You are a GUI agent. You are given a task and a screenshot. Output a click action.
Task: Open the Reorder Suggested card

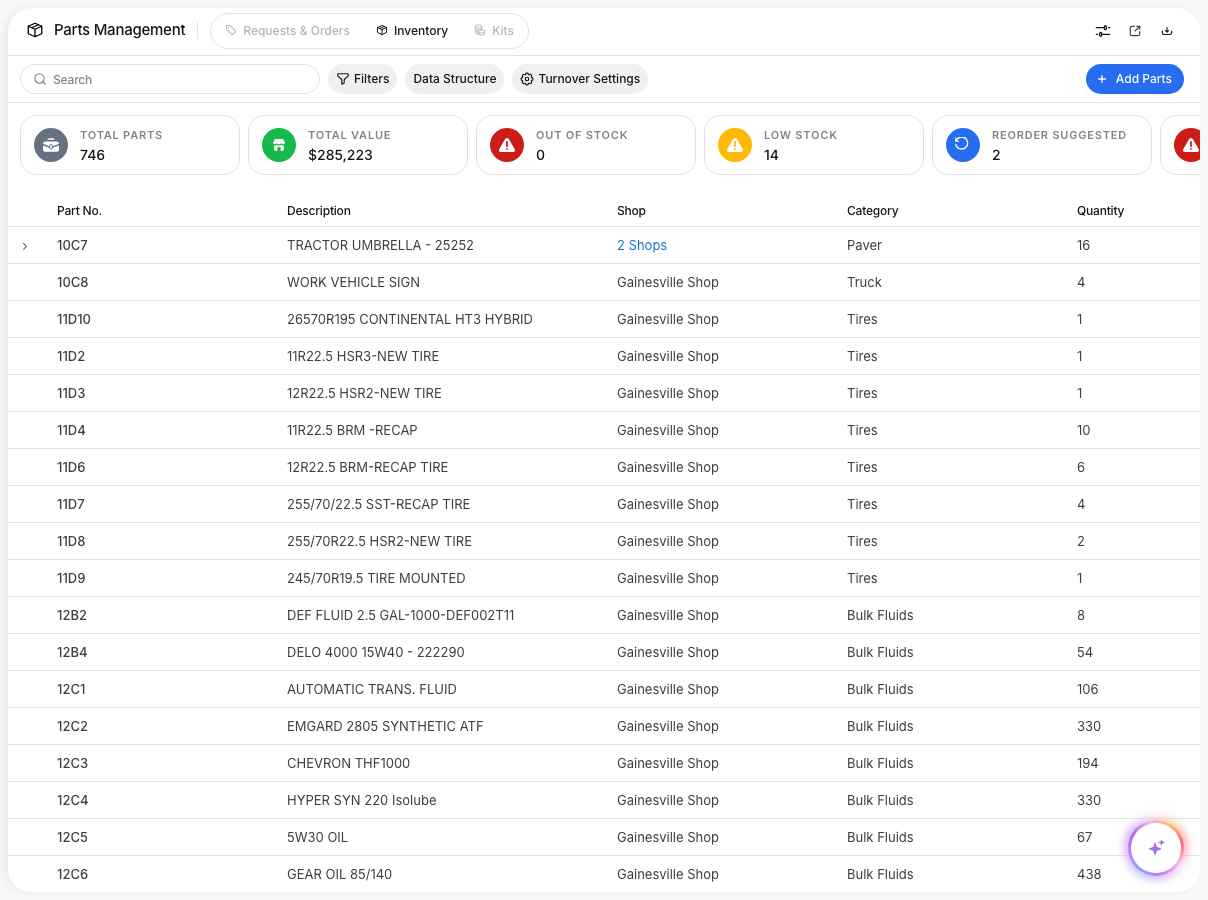pos(1042,145)
